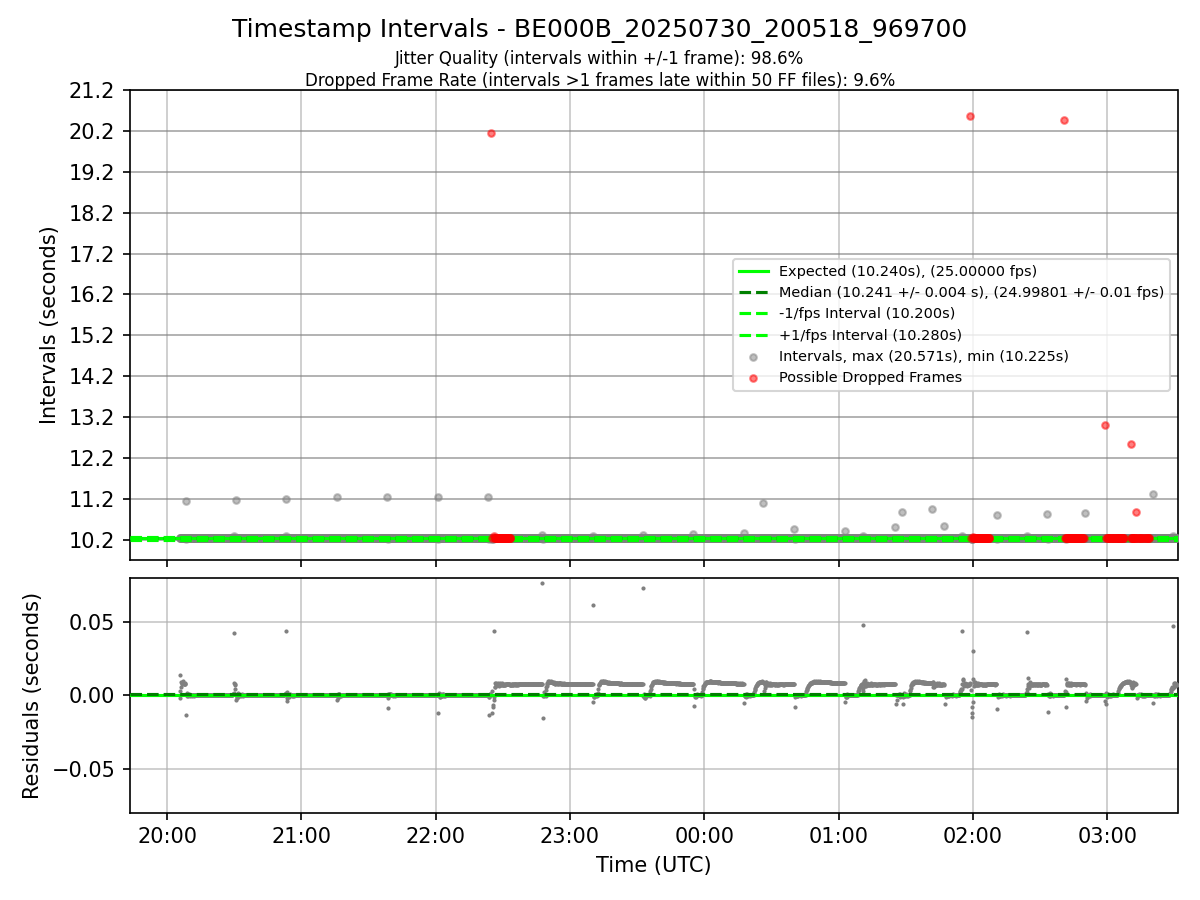The width and height of the screenshot is (1200, 900).
Task: Click the red point at 12.5s after 03:00
Action: 1131,444
